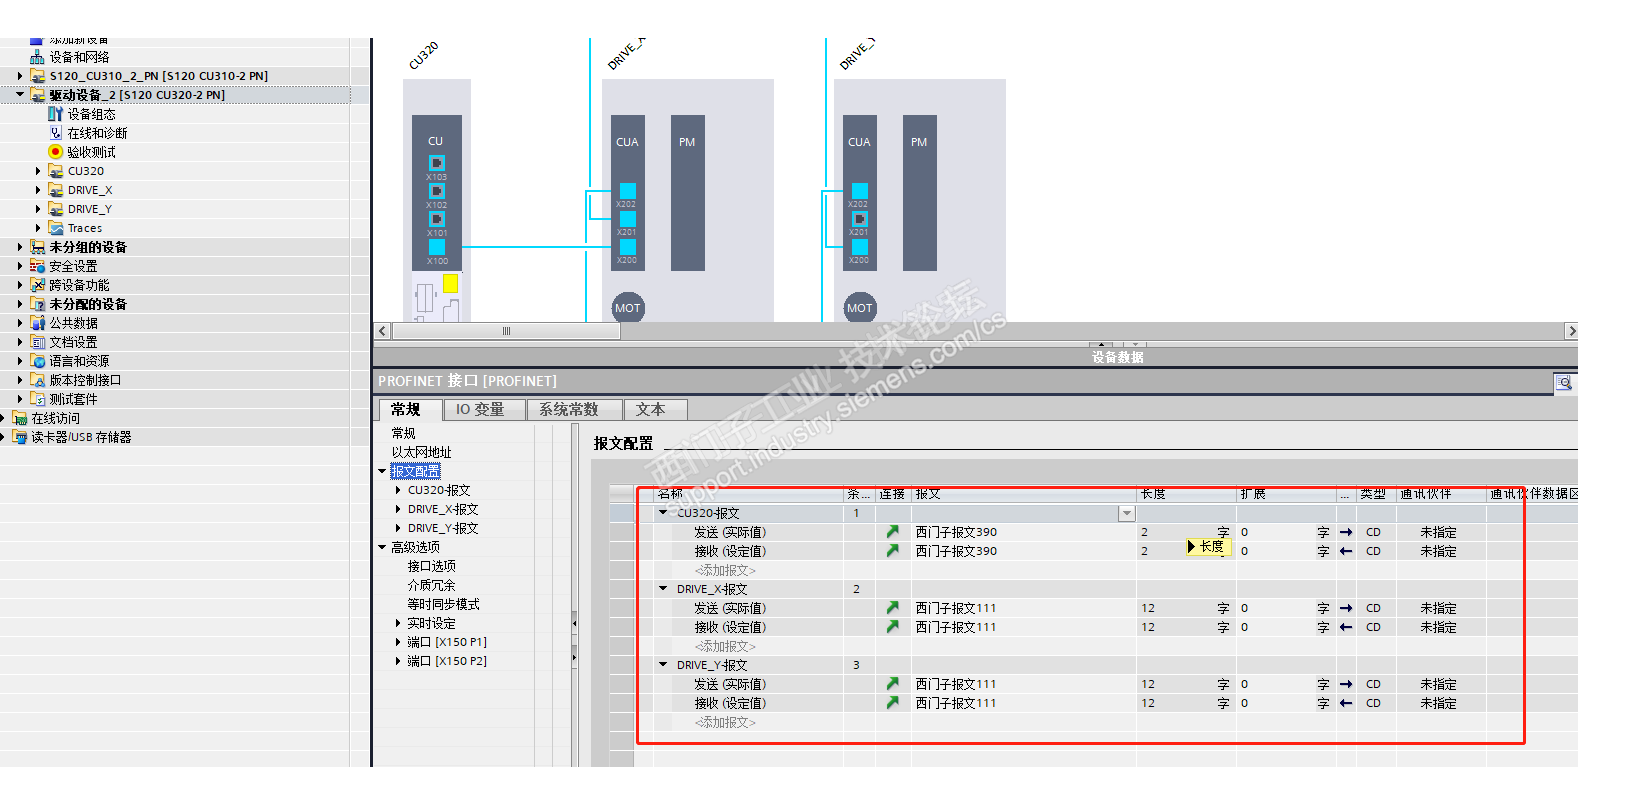Open 设备组态 via its tools icon
Viewport: 1650px width, 795px height.
point(55,114)
